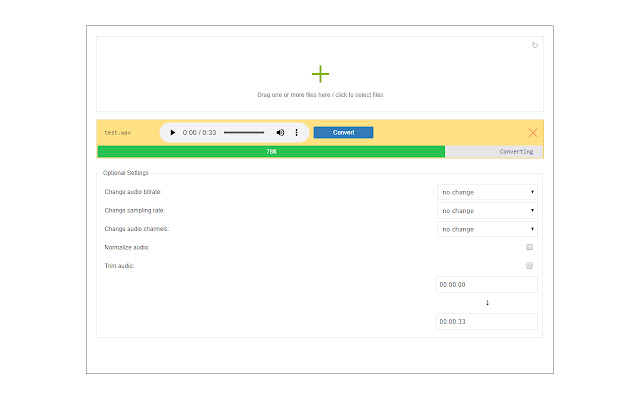Click the trim start time field 00:00:00
The image size is (640, 400).
[x=487, y=285]
